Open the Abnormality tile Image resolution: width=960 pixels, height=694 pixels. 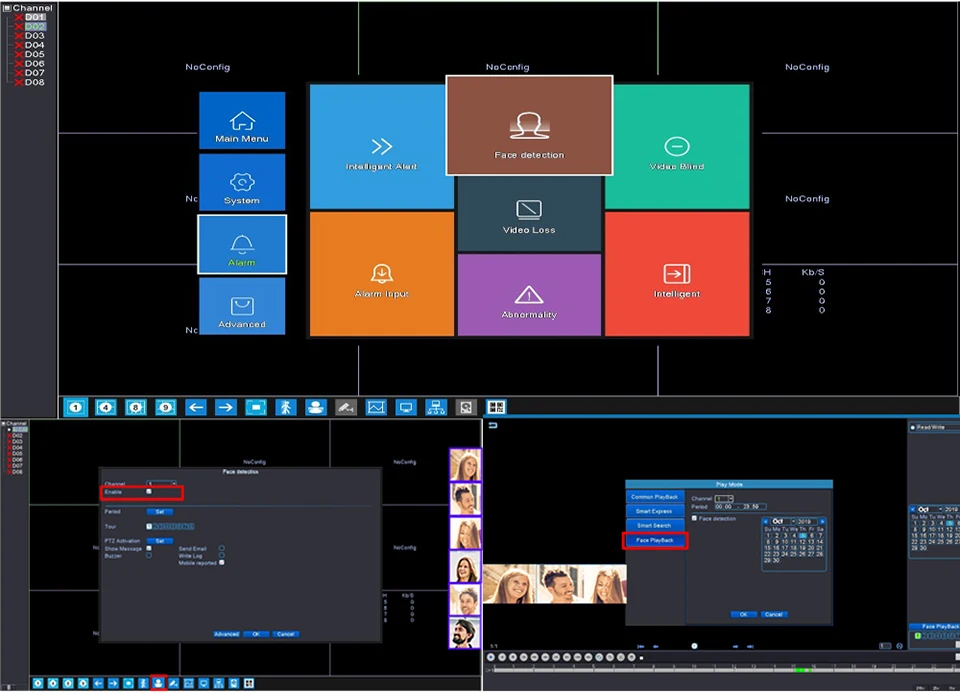[x=529, y=295]
